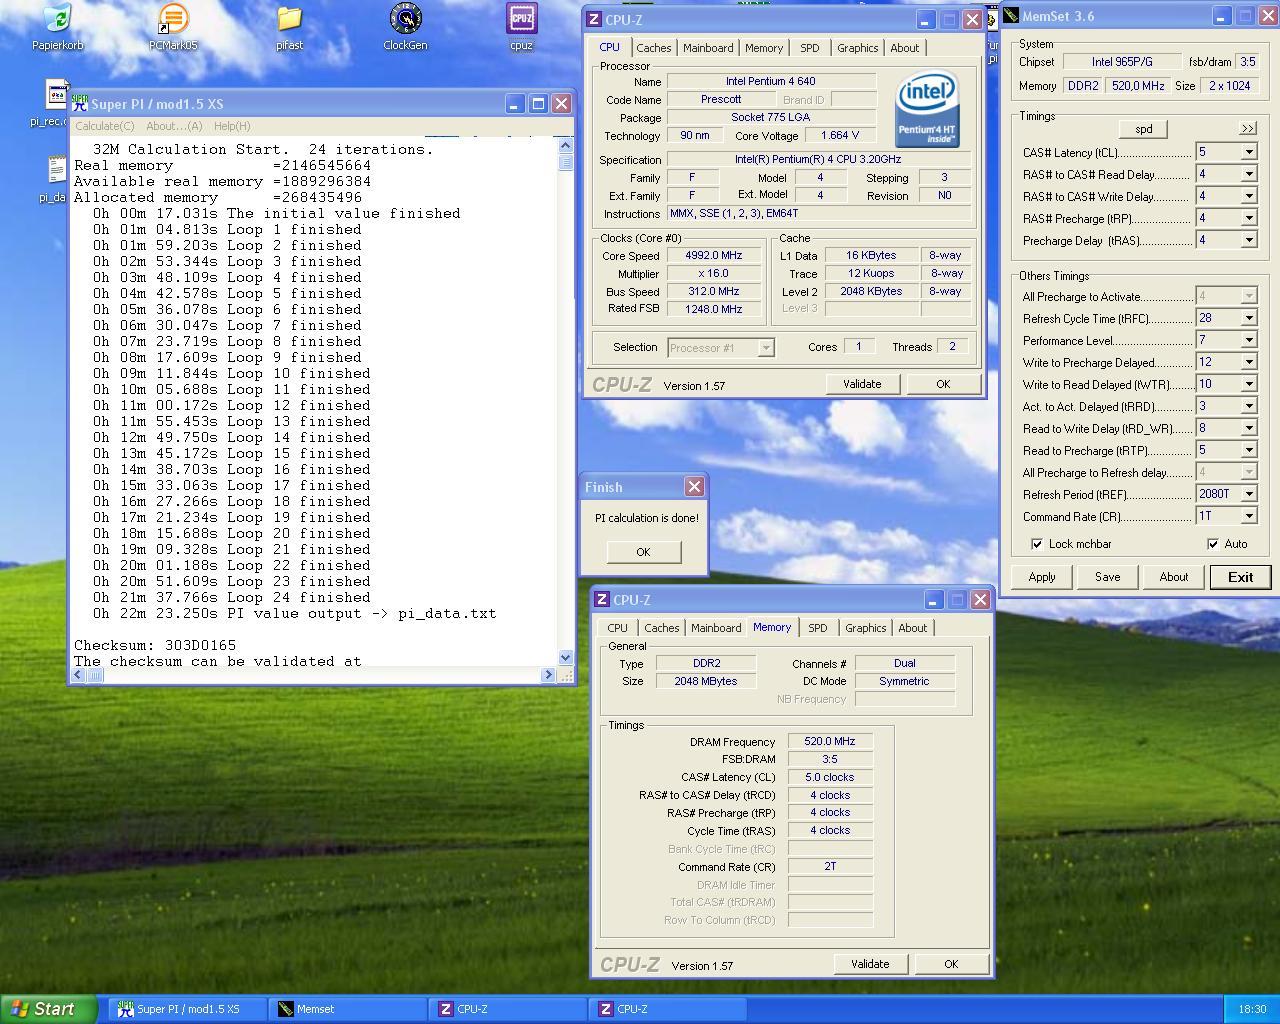
Task: Switch to Mainboard tab in upper CPU-Z
Action: (708, 48)
